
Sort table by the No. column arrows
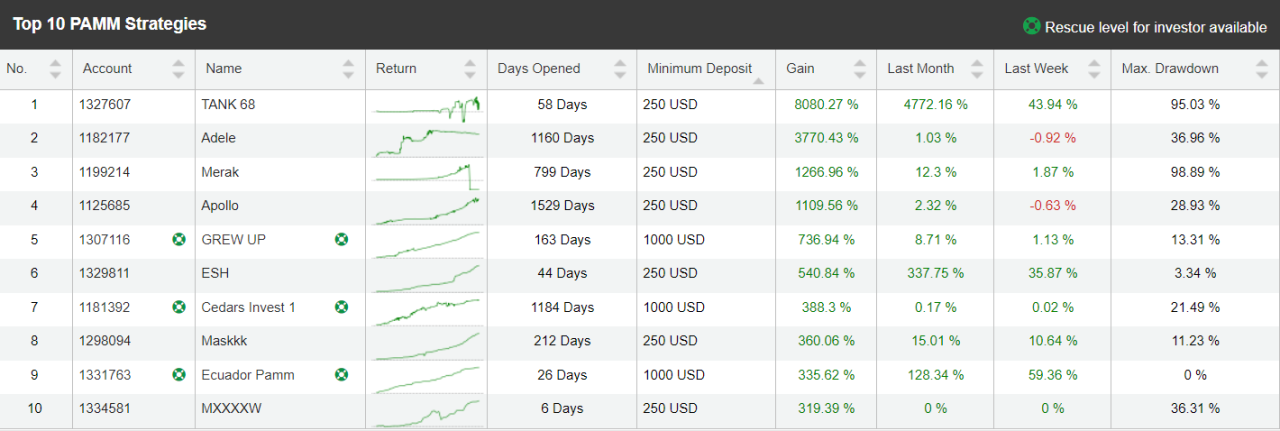(55, 69)
